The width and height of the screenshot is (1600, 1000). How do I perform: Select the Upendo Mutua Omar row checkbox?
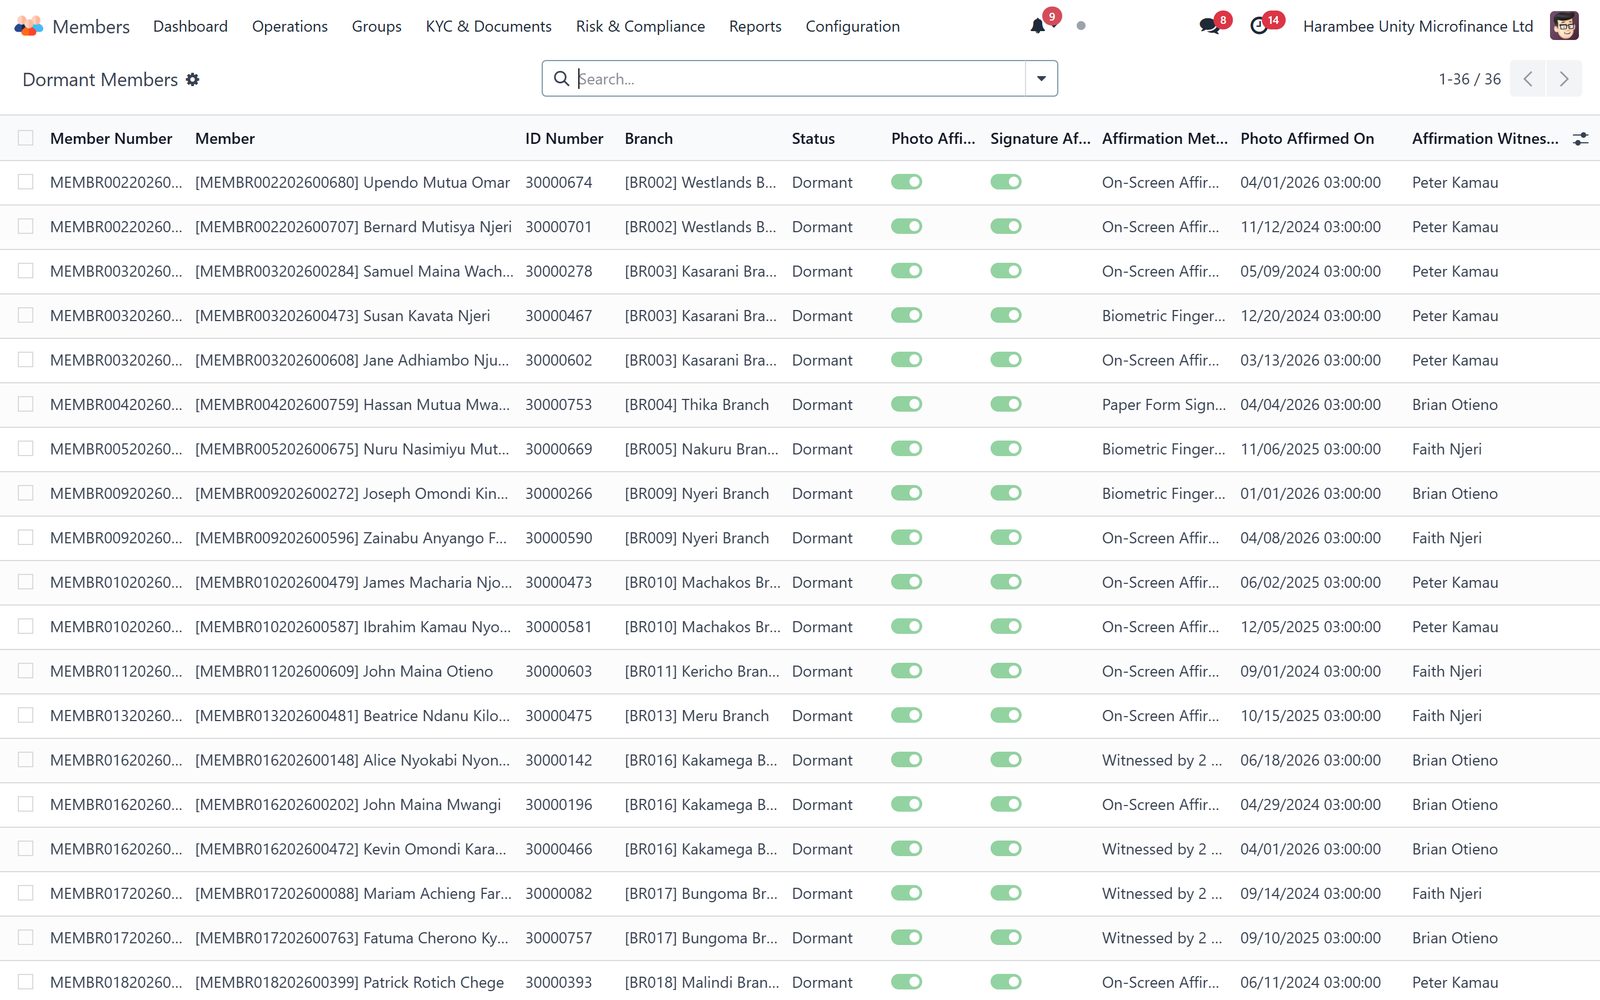26,182
